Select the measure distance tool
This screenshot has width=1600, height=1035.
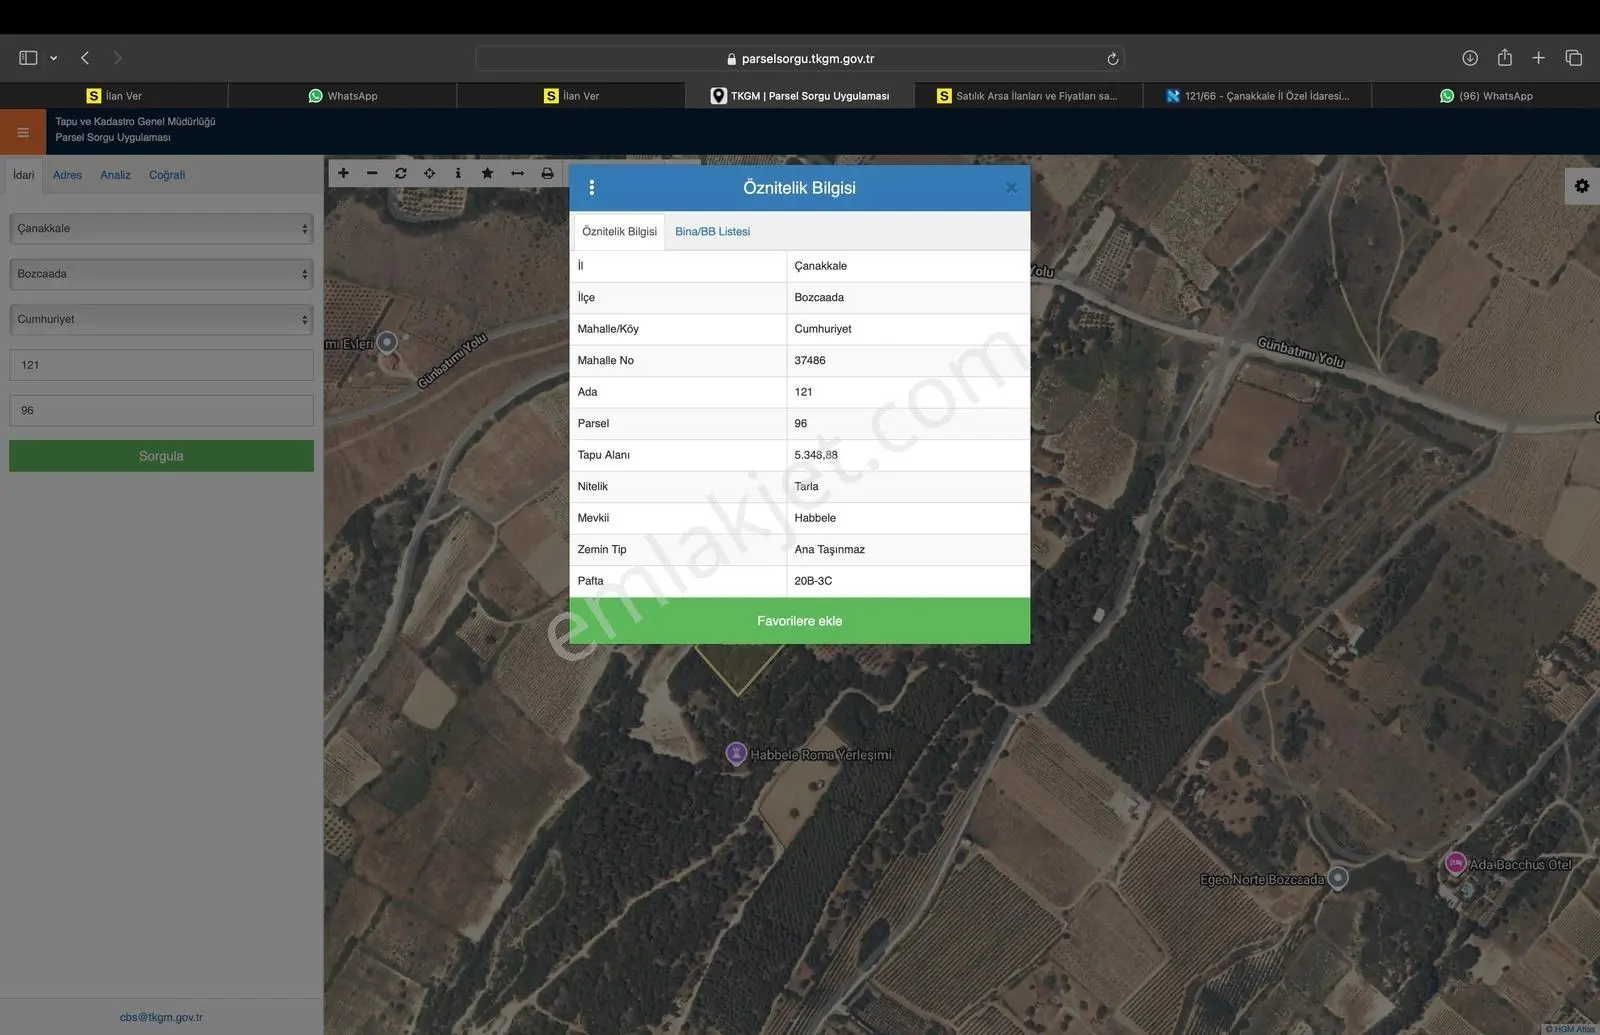tap(517, 173)
